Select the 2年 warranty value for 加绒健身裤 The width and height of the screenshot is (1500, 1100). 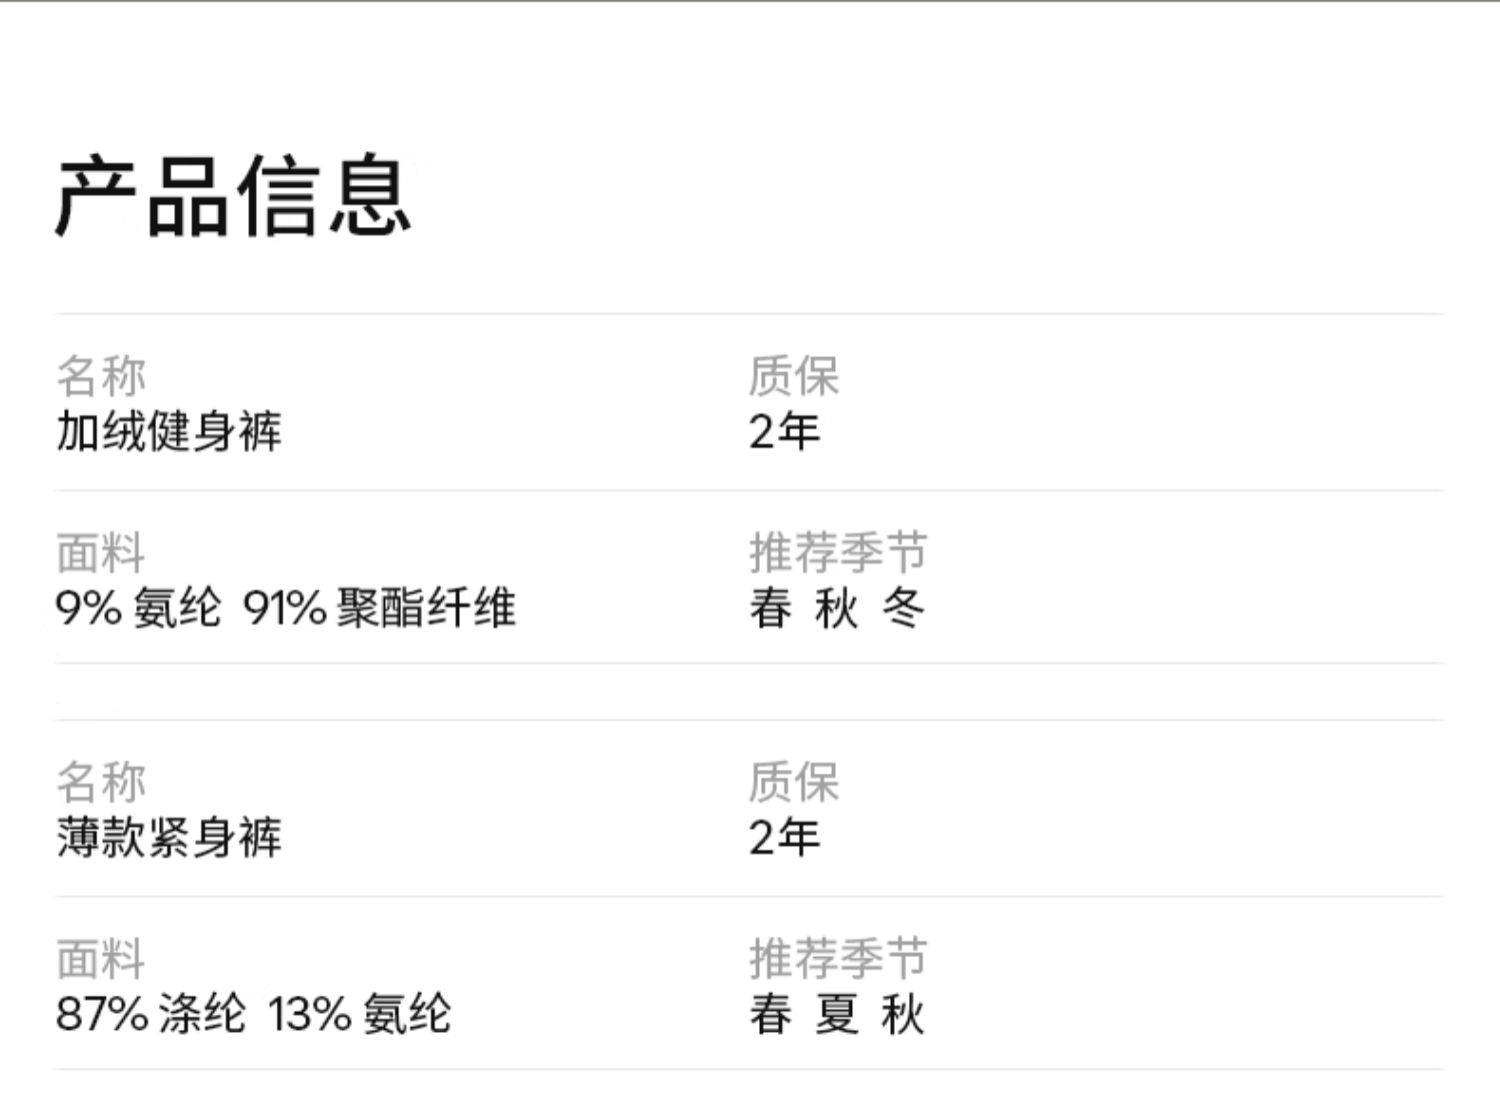click(784, 432)
